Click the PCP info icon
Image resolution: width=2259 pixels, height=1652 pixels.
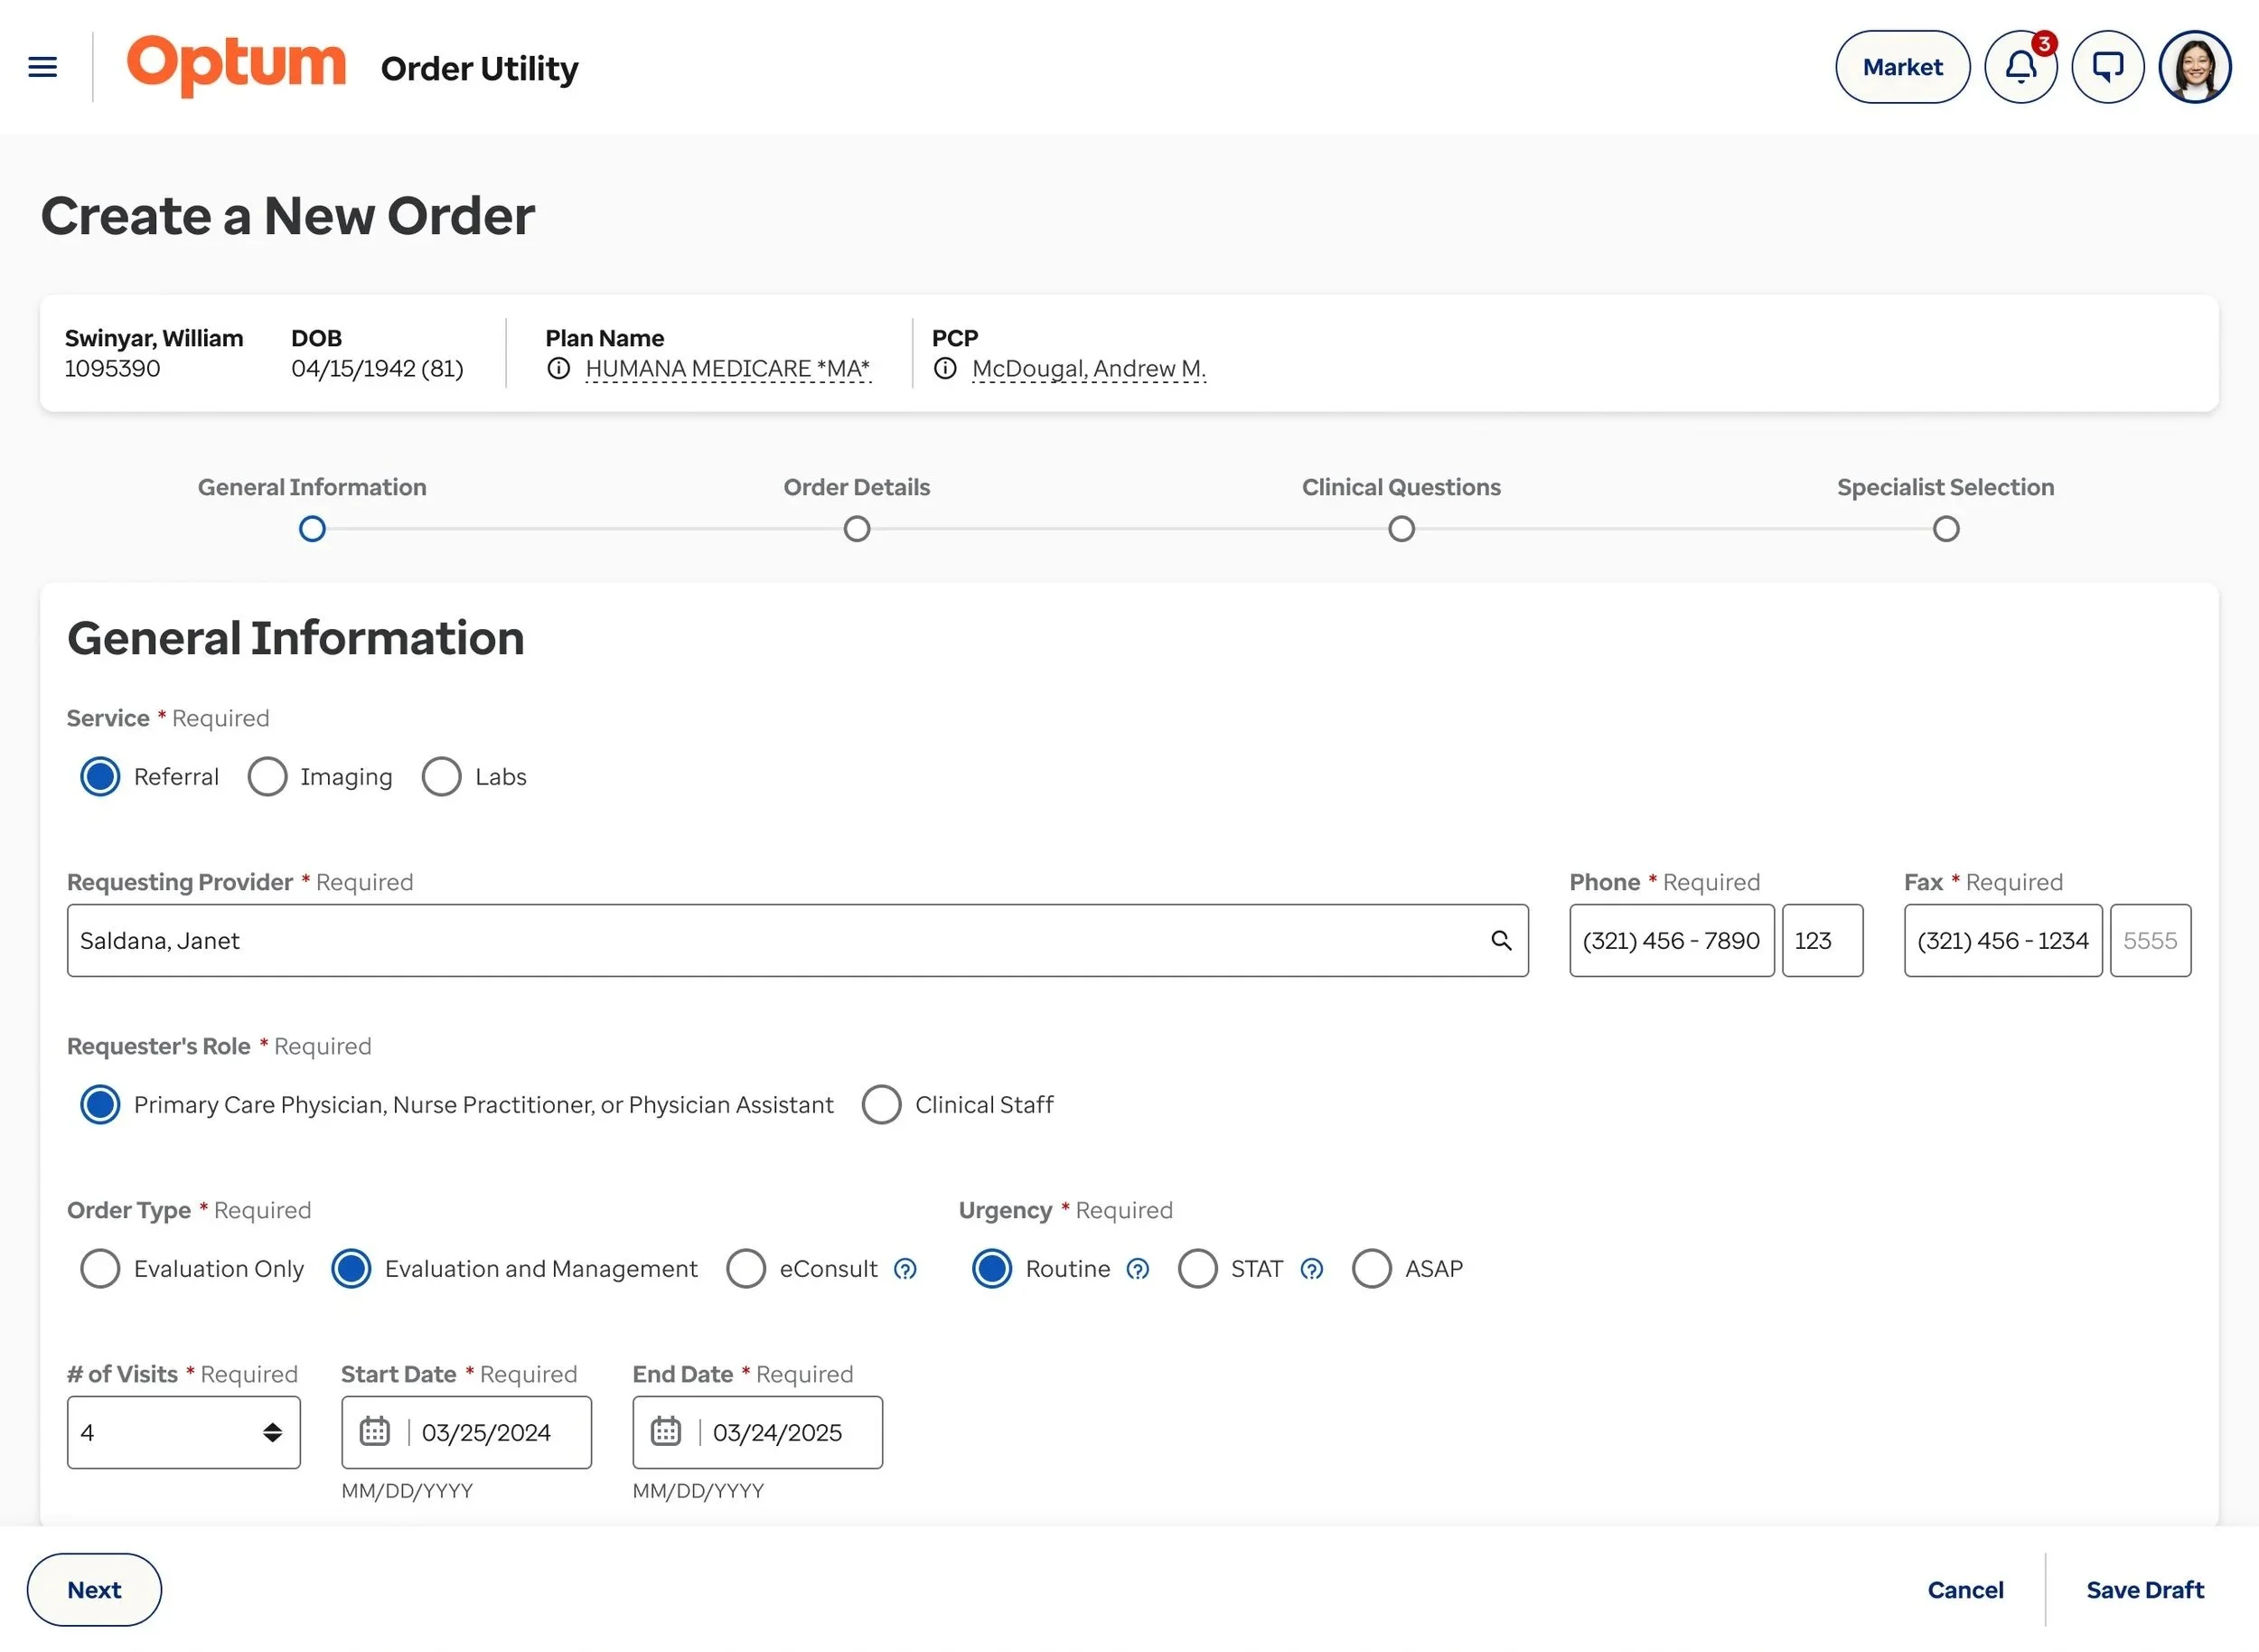point(945,369)
